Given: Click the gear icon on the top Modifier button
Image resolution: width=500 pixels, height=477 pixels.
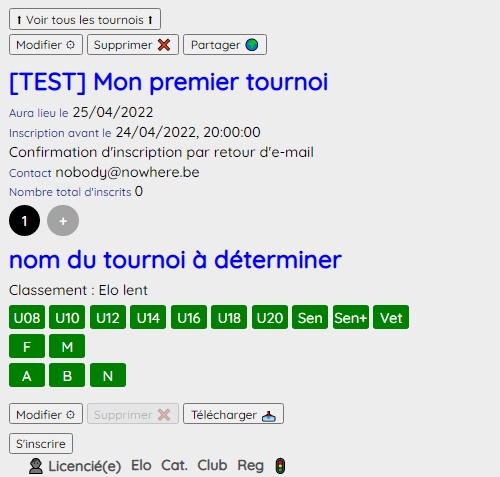Looking at the screenshot, I should point(70,45).
